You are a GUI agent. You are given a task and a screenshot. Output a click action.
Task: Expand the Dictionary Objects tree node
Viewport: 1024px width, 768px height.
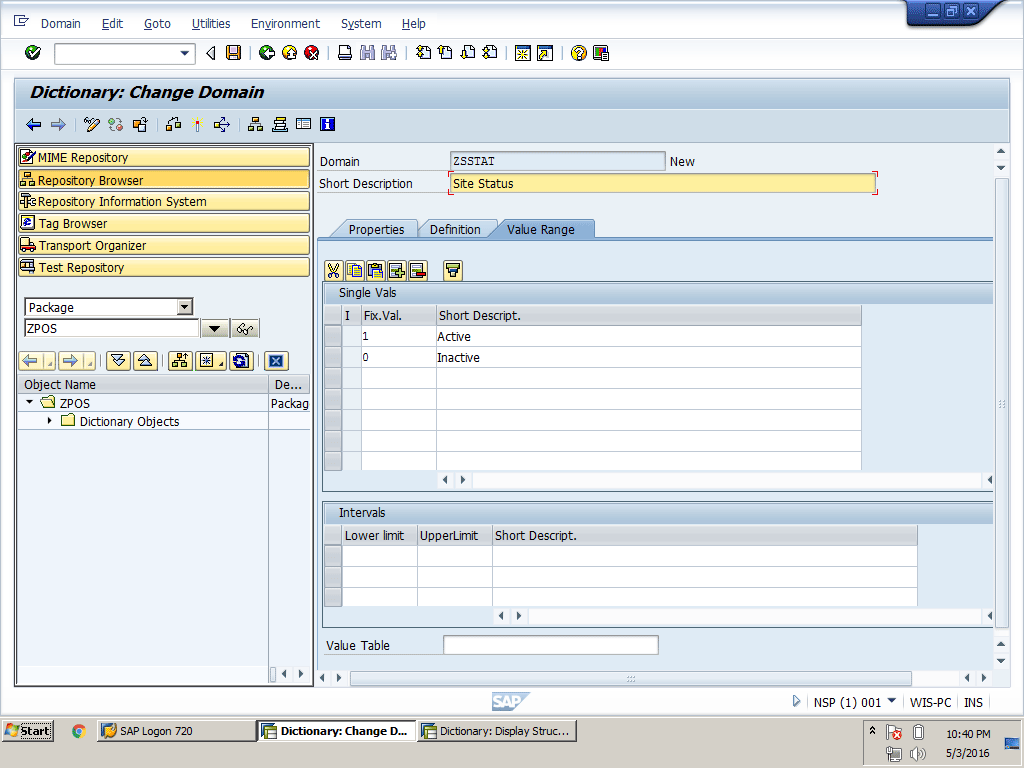(x=49, y=421)
